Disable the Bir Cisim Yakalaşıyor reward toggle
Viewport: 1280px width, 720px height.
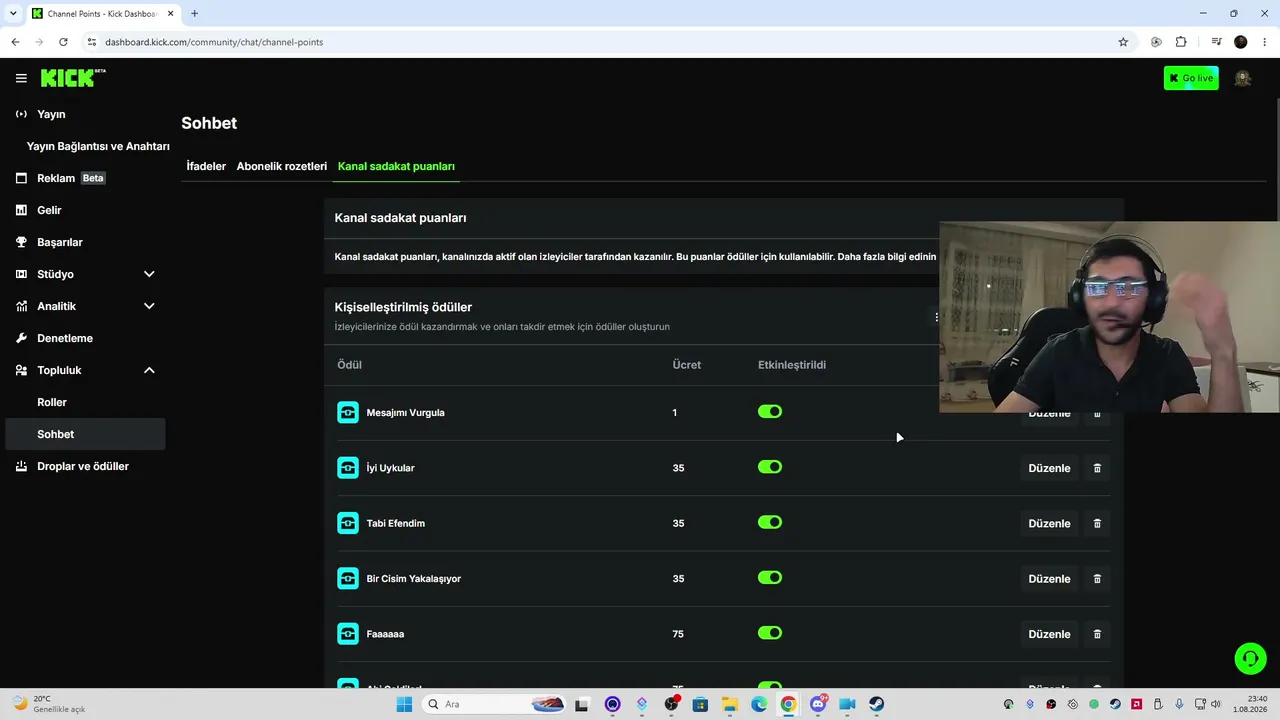770,578
